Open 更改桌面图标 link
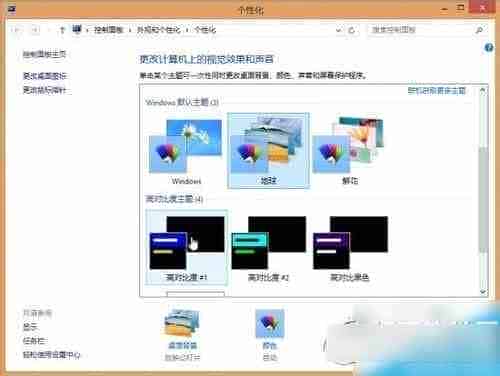 point(45,76)
